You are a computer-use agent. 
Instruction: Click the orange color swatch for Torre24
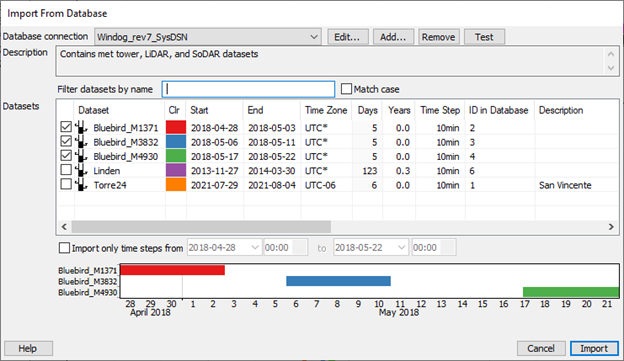[x=176, y=185]
